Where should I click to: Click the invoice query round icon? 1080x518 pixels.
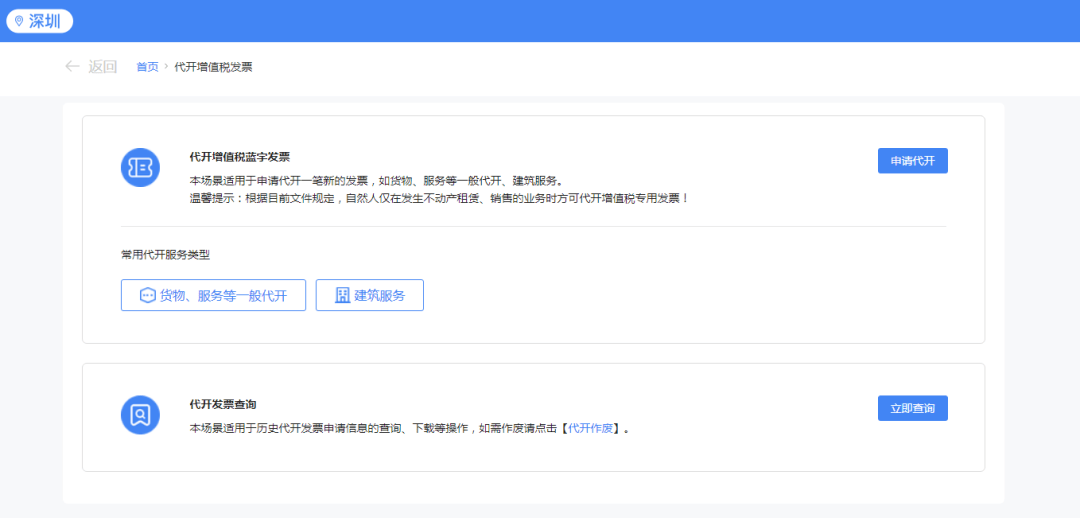[x=141, y=414]
